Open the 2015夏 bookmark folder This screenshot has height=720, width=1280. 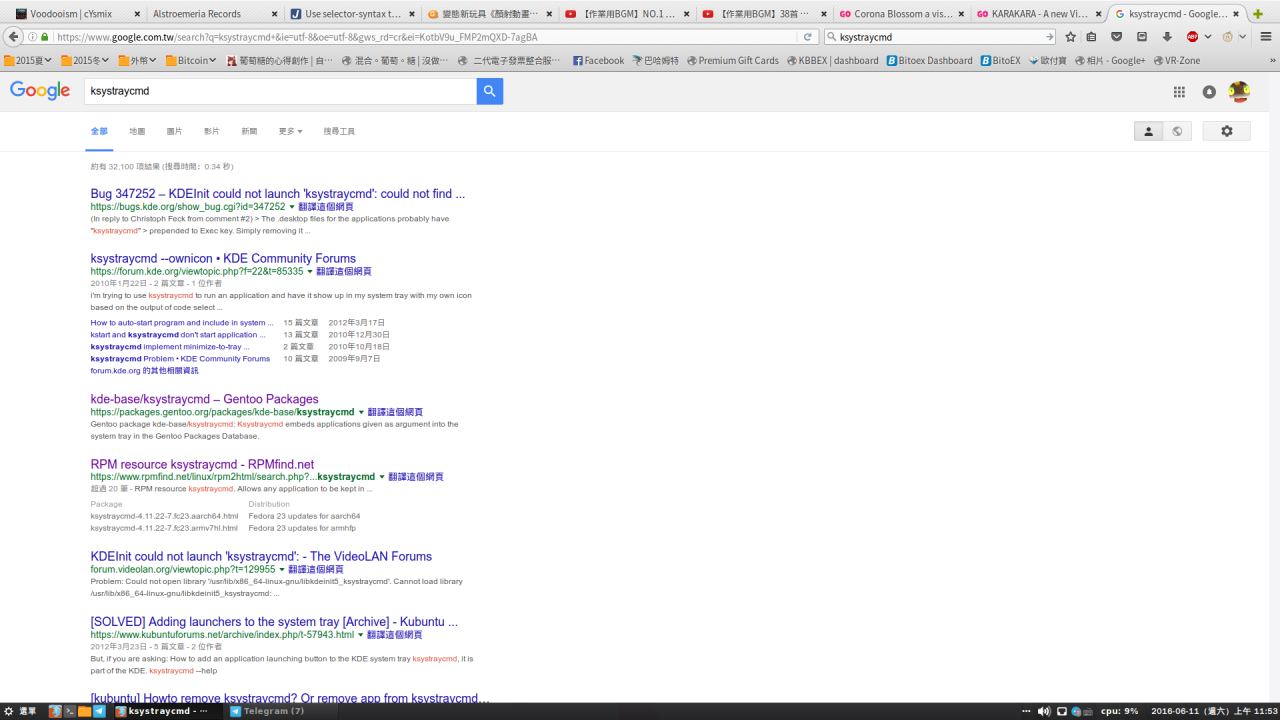[x=27, y=60]
